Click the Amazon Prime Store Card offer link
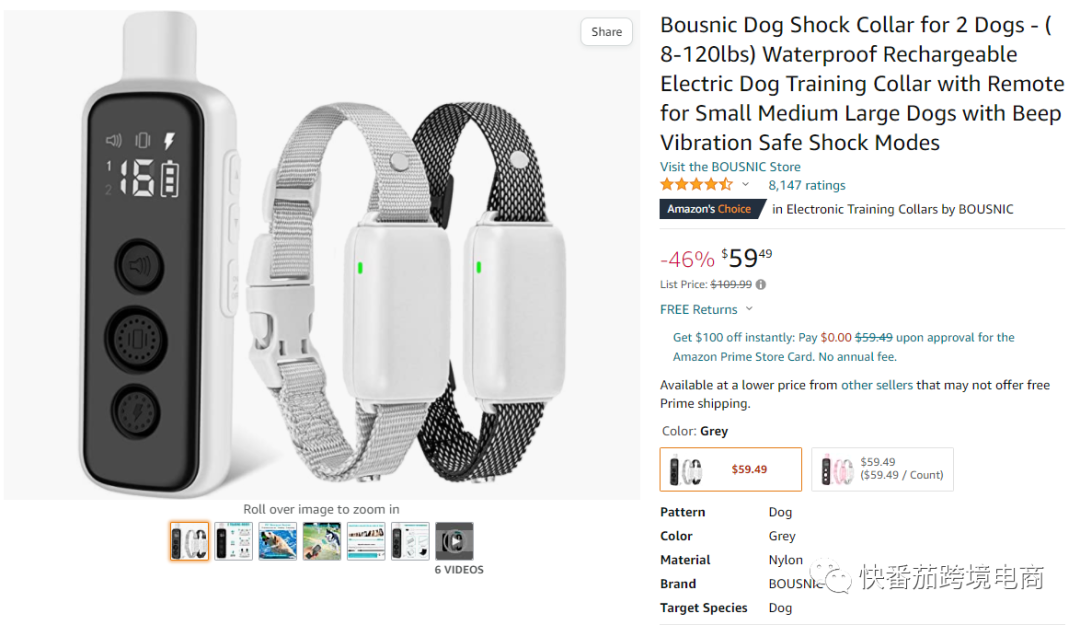Viewport: 1080px width, 625px height. [844, 347]
